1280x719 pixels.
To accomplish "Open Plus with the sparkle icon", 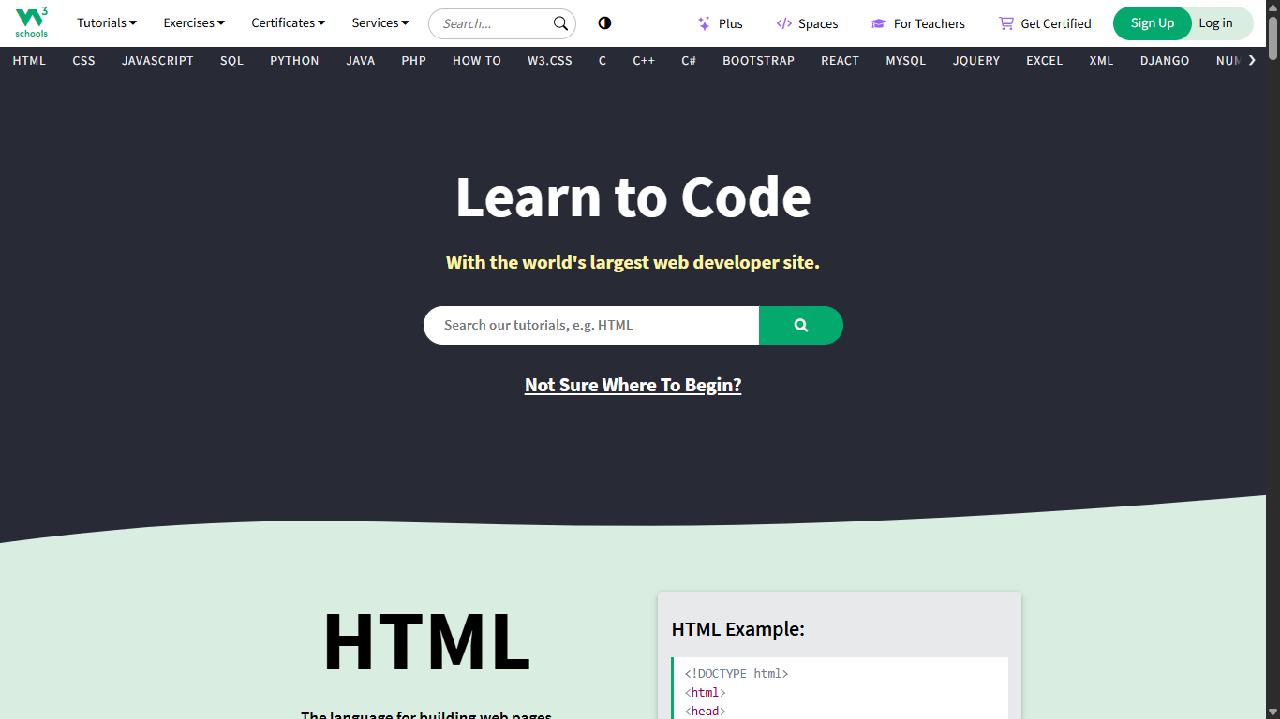I will (720, 23).
